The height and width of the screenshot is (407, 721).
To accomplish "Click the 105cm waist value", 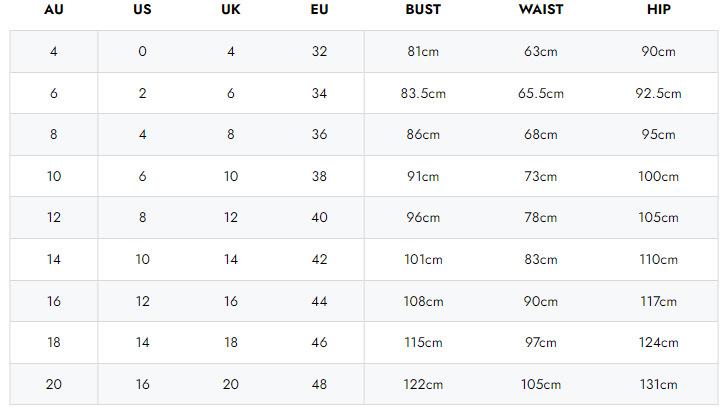I will coord(541,384).
